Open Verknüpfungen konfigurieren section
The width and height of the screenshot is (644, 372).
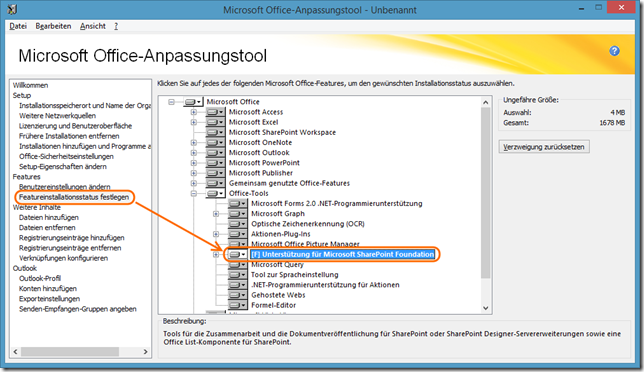(63, 258)
